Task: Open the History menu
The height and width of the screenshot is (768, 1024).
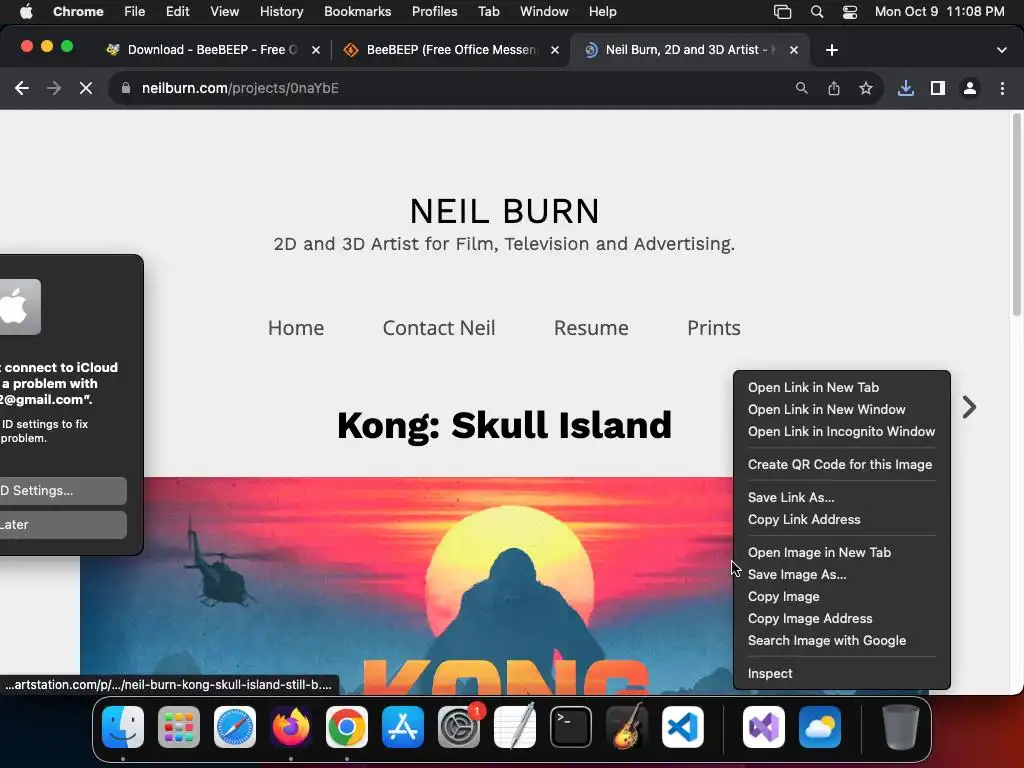Action: tap(281, 12)
